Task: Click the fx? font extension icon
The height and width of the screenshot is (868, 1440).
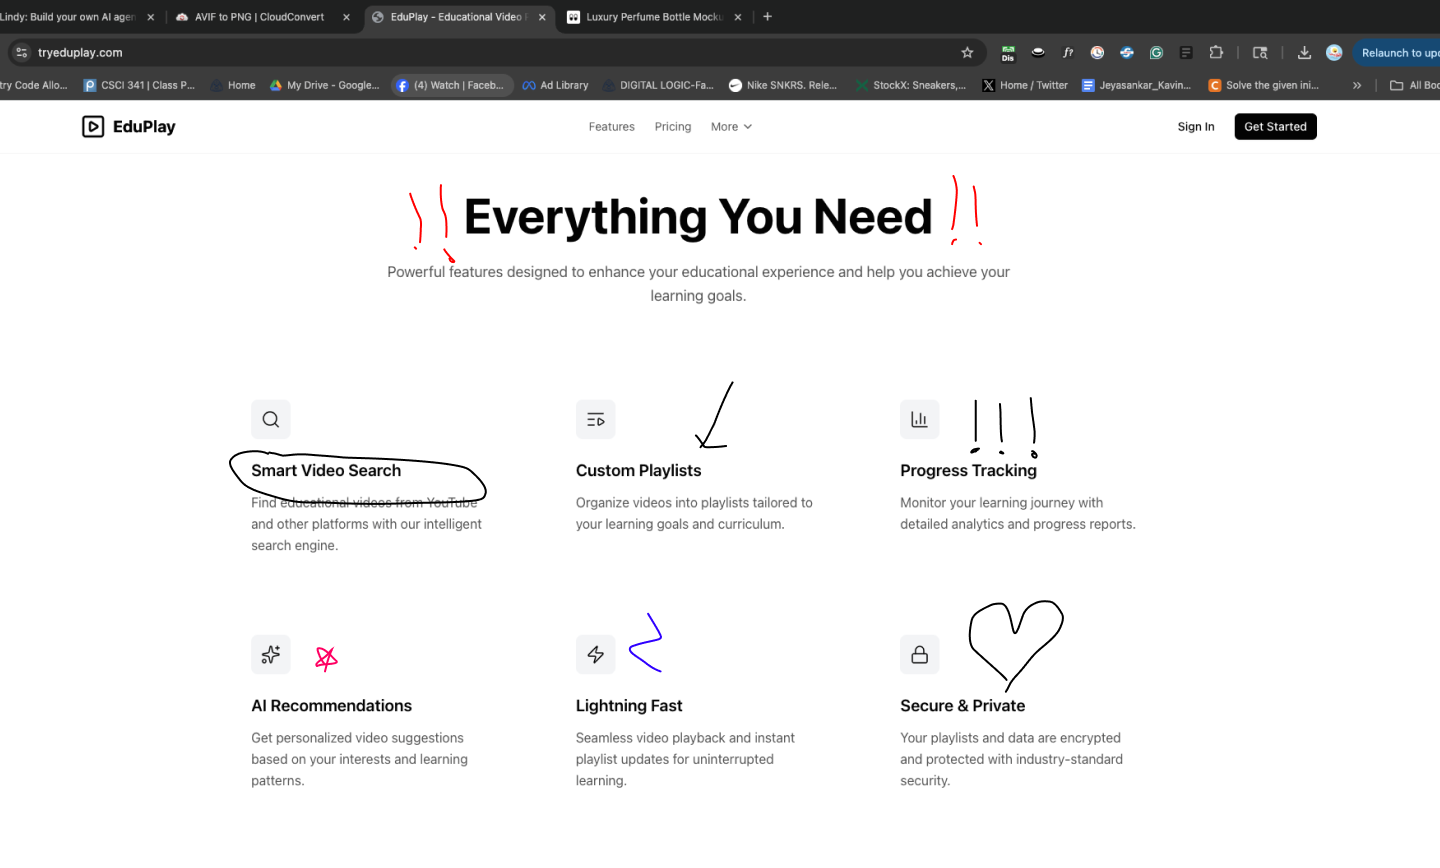Action: pyautogui.click(x=1068, y=52)
